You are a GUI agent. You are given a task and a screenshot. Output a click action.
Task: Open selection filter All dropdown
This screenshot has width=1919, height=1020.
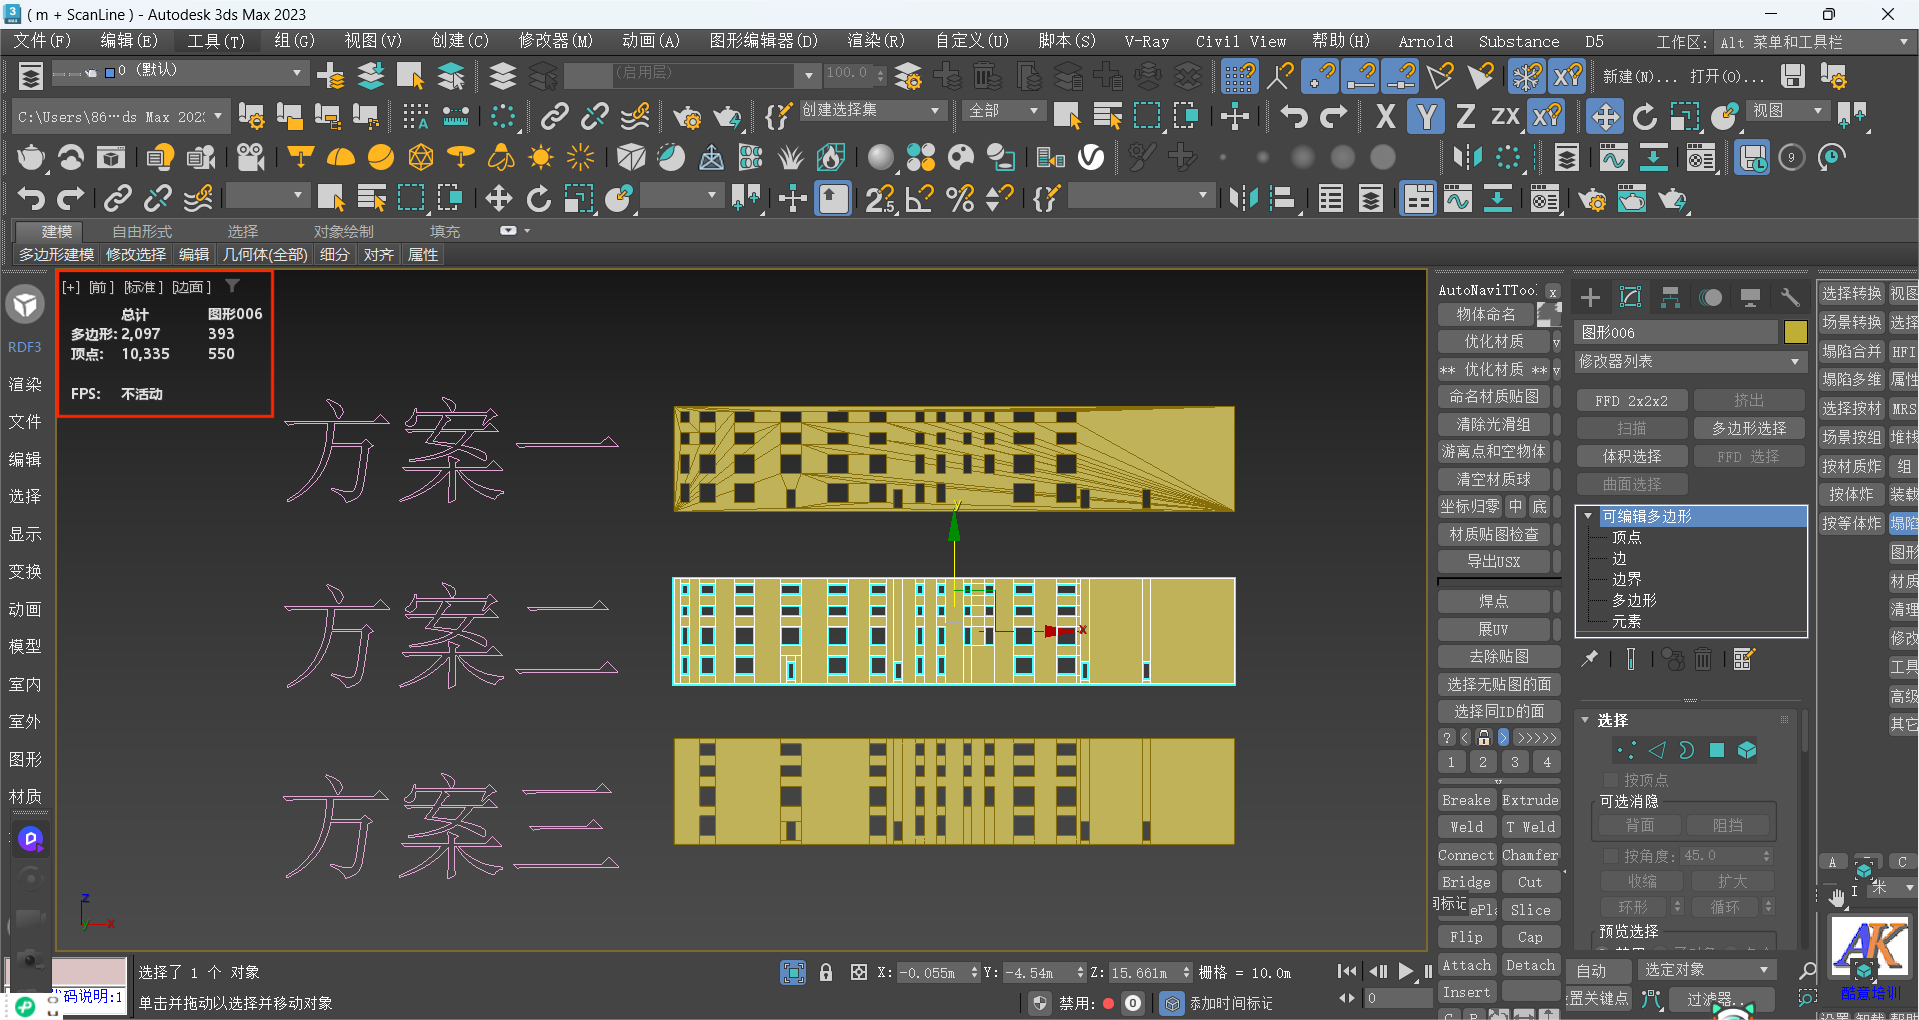[x=1004, y=111]
